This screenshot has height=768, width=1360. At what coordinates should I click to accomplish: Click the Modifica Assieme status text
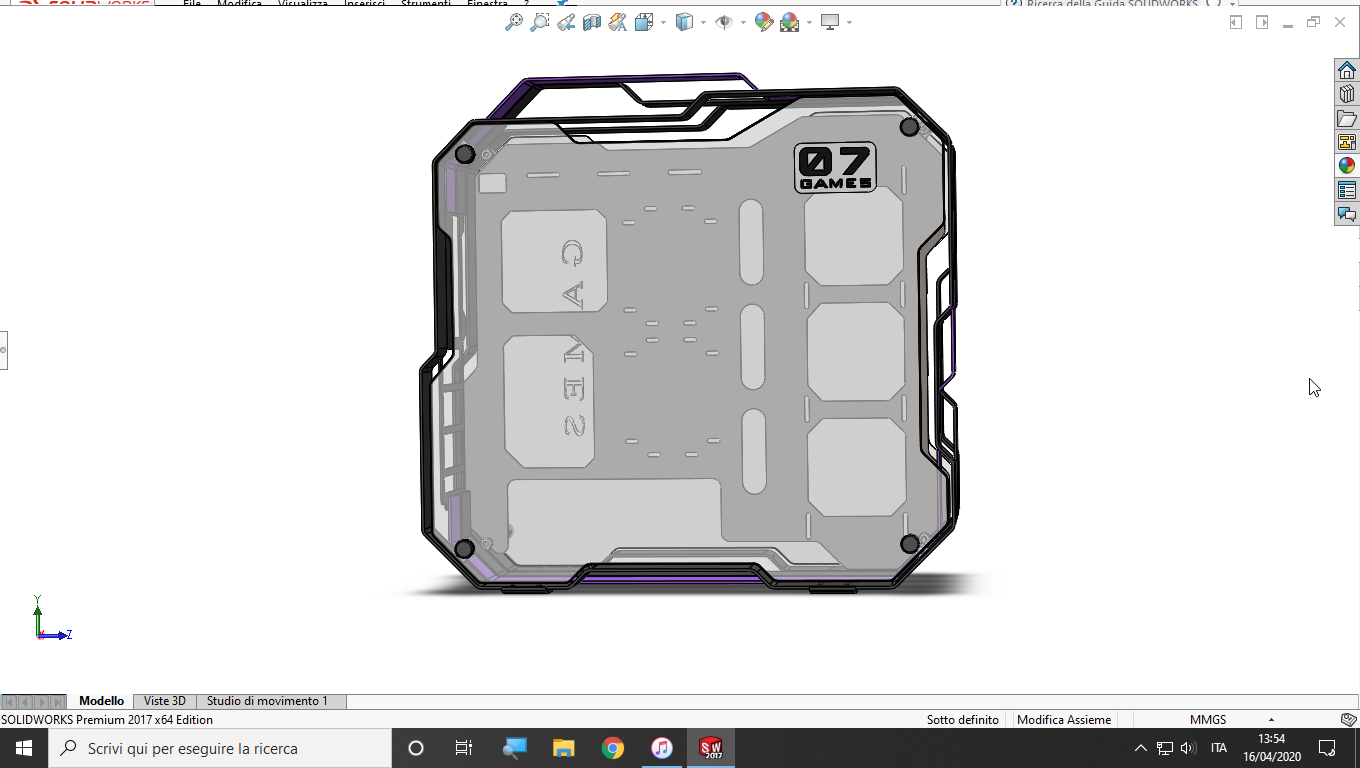pyautogui.click(x=1064, y=720)
